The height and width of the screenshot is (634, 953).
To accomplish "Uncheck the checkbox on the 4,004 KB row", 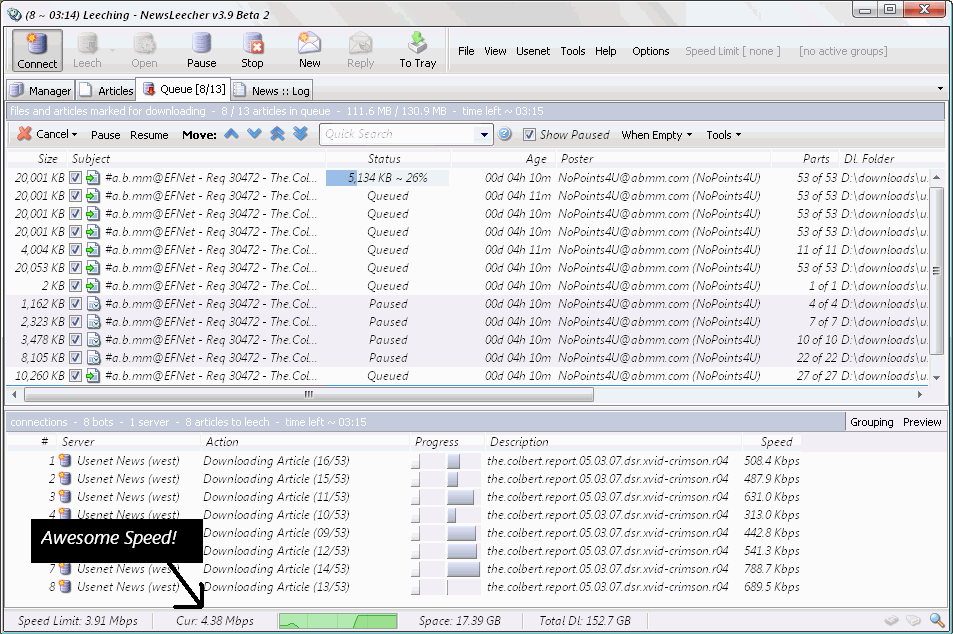I will (75, 250).
